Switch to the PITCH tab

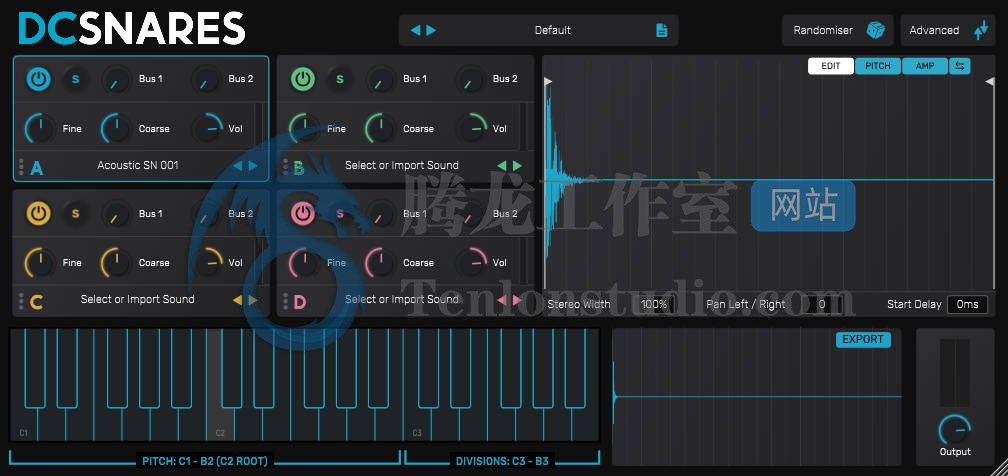coord(878,66)
